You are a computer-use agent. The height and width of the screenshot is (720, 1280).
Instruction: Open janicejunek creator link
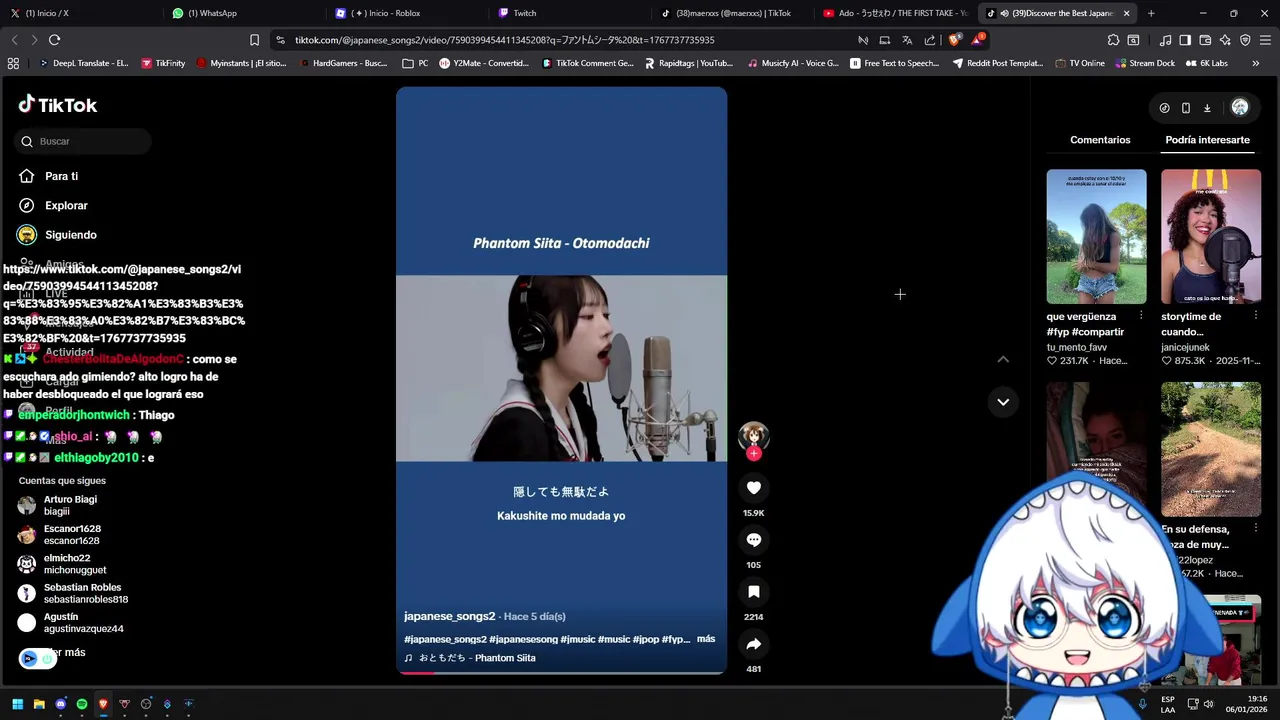[1185, 347]
